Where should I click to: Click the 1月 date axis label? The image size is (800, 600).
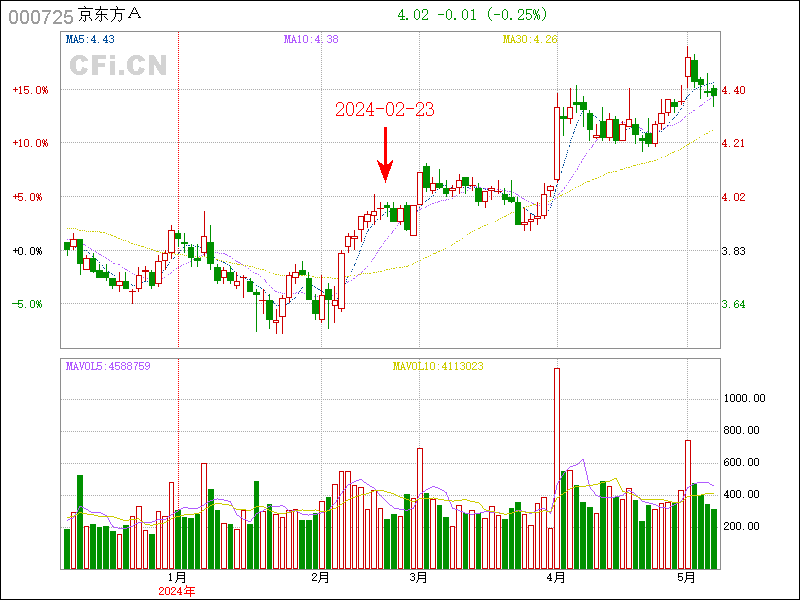pyautogui.click(x=177, y=578)
